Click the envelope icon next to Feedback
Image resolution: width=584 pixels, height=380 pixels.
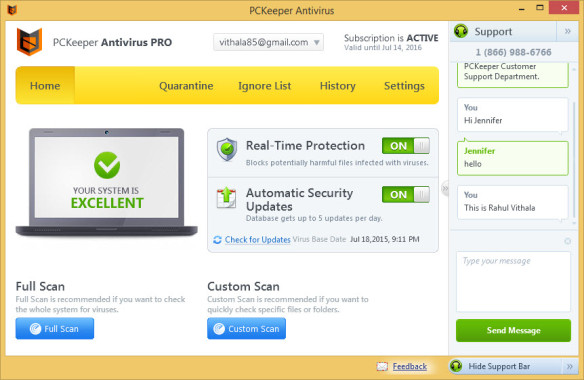click(x=382, y=366)
